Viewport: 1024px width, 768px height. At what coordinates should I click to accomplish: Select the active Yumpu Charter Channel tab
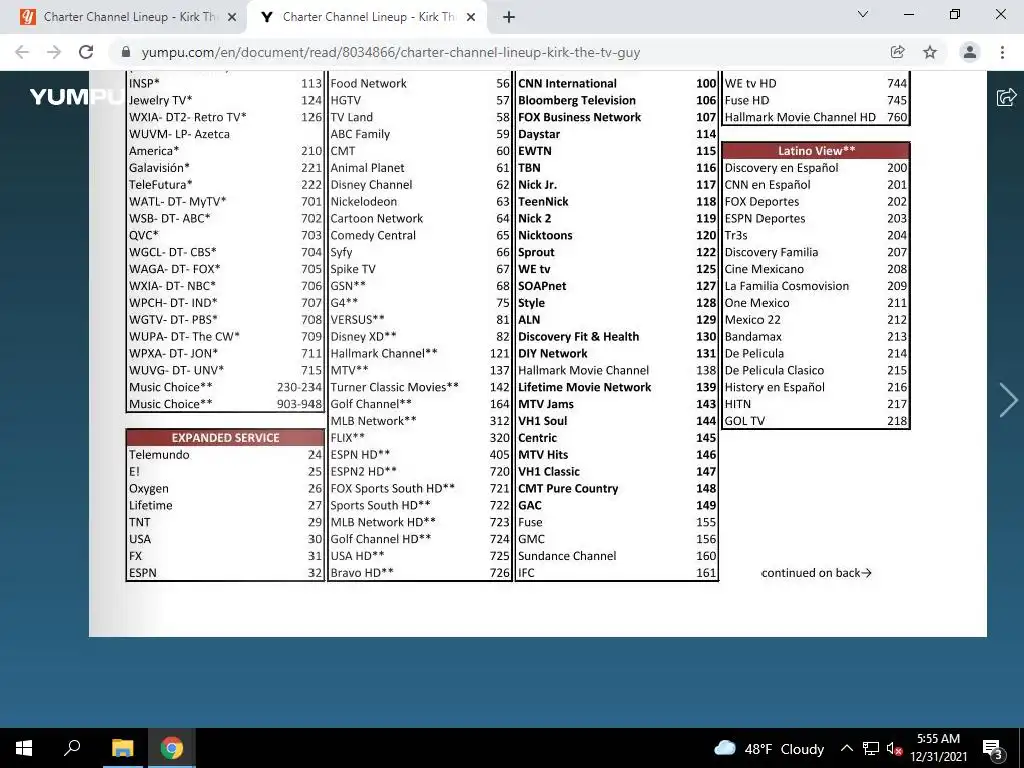coord(366,17)
